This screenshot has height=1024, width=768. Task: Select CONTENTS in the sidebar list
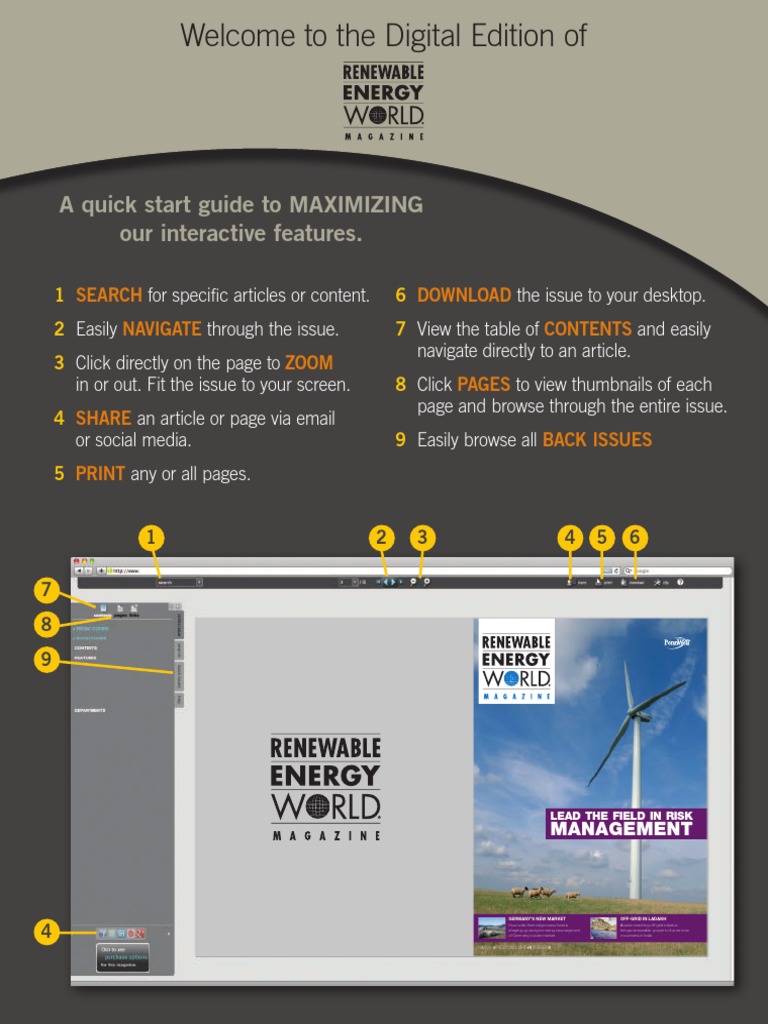pos(86,648)
